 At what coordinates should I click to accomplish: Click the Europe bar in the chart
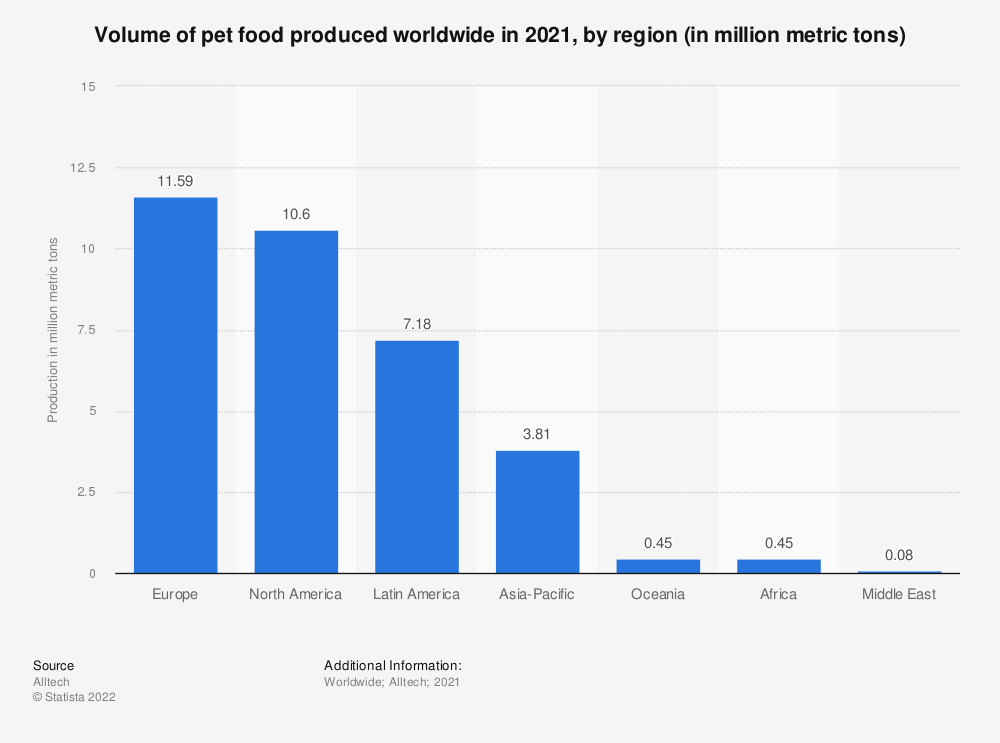tap(175, 385)
